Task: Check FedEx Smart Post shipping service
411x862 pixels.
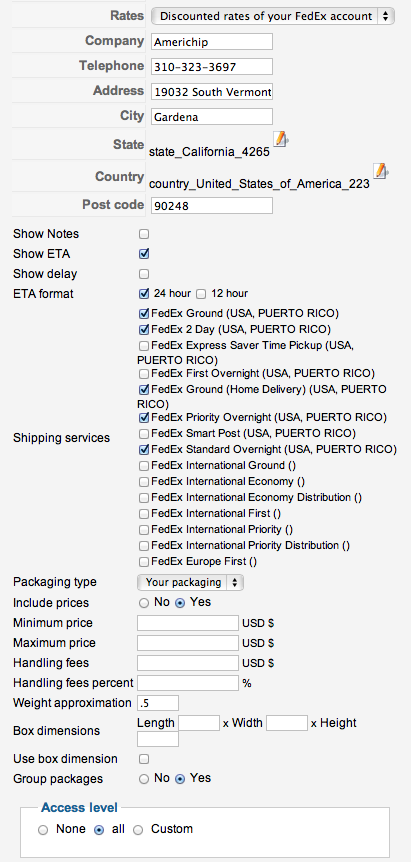Action: pos(144,433)
